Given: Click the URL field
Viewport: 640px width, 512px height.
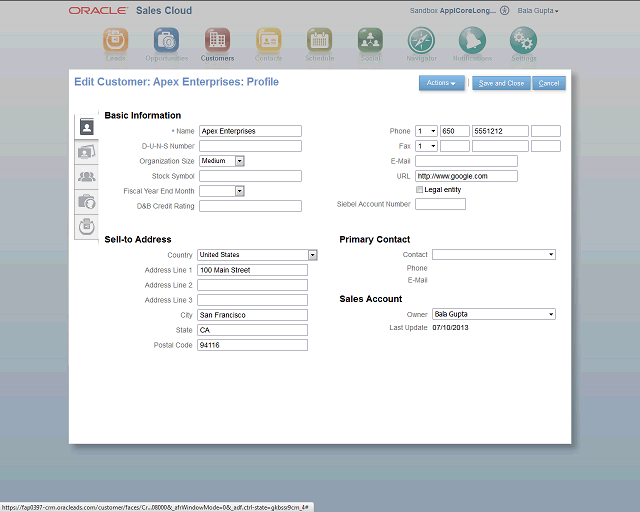Looking at the screenshot, I should pos(466,176).
